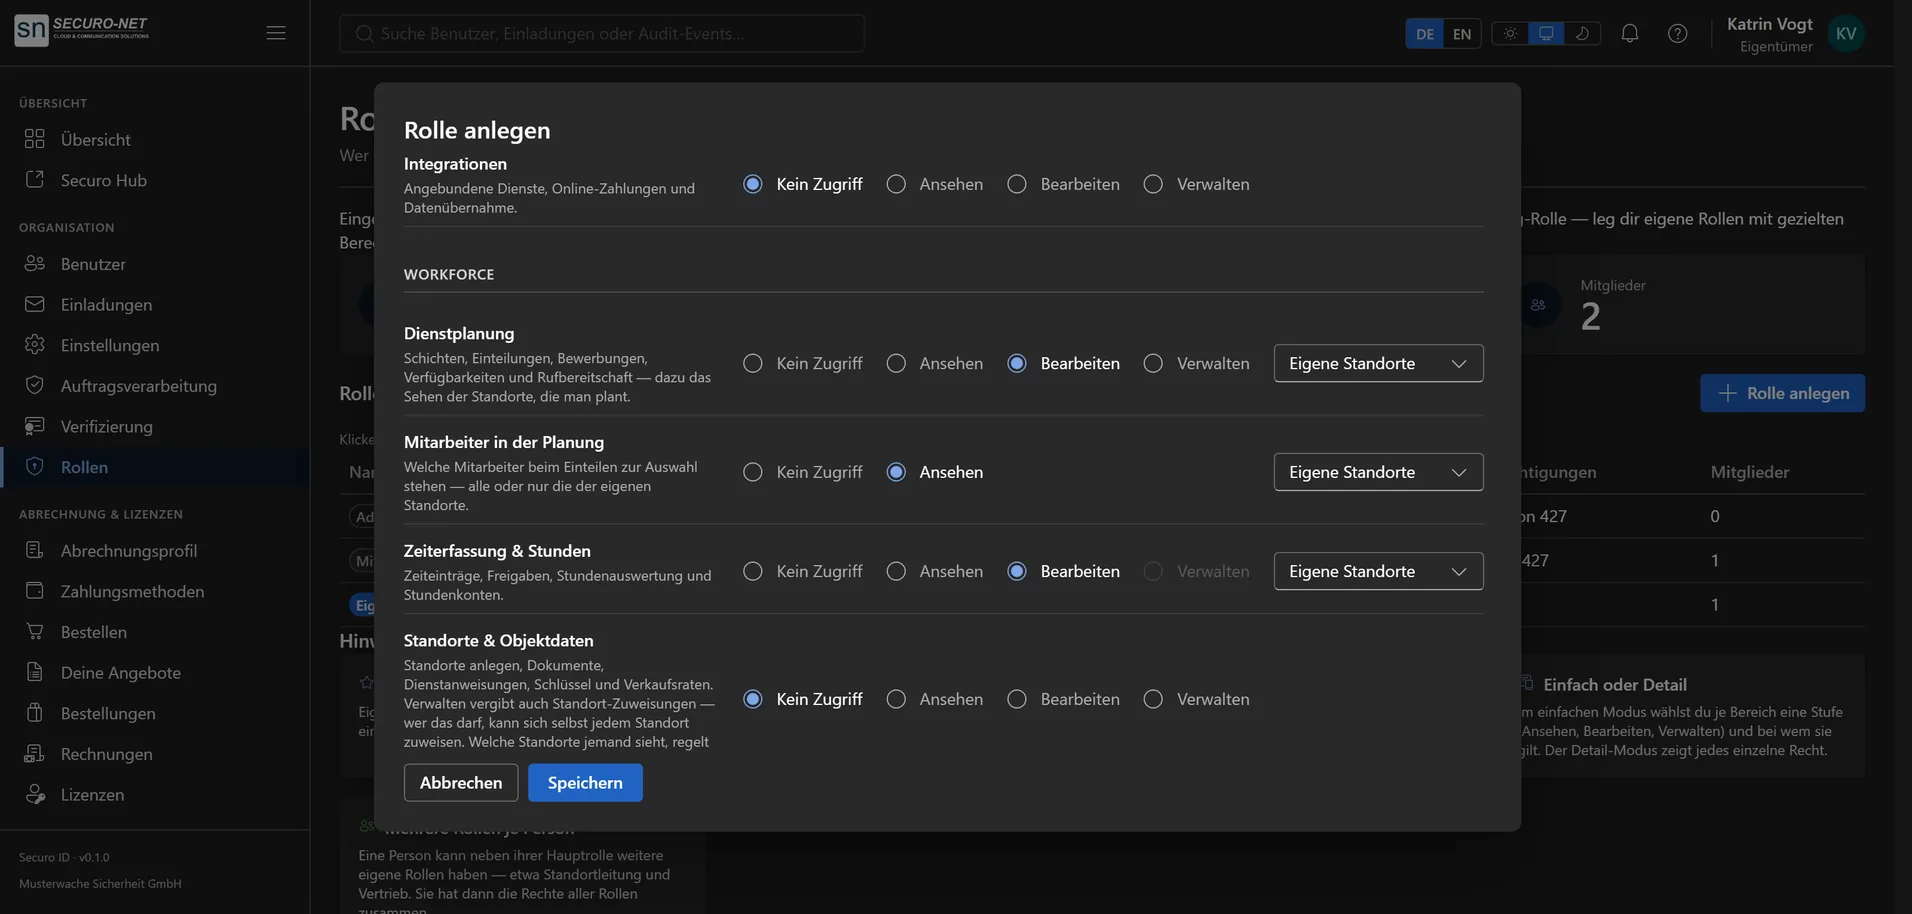Click Abbrechen in the dialog
1912x914 pixels.
[x=461, y=783]
